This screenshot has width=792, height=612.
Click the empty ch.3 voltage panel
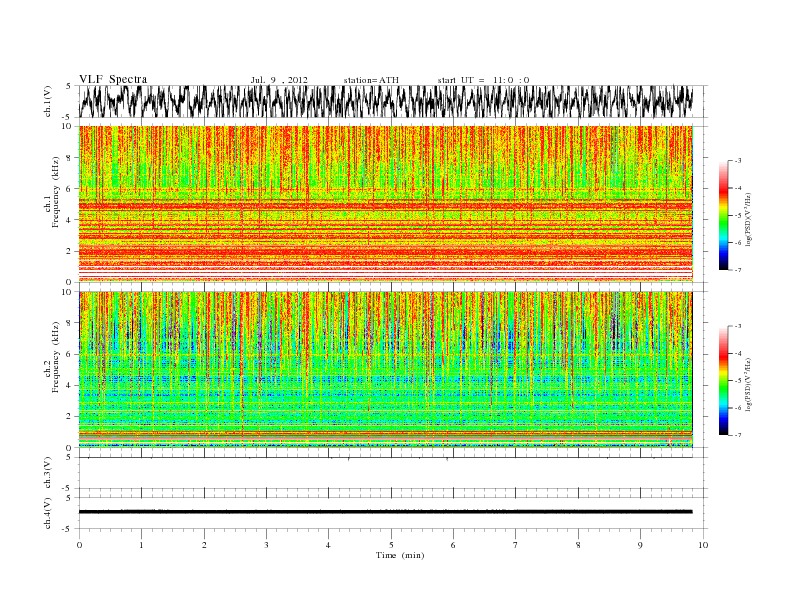pyautogui.click(x=393, y=473)
